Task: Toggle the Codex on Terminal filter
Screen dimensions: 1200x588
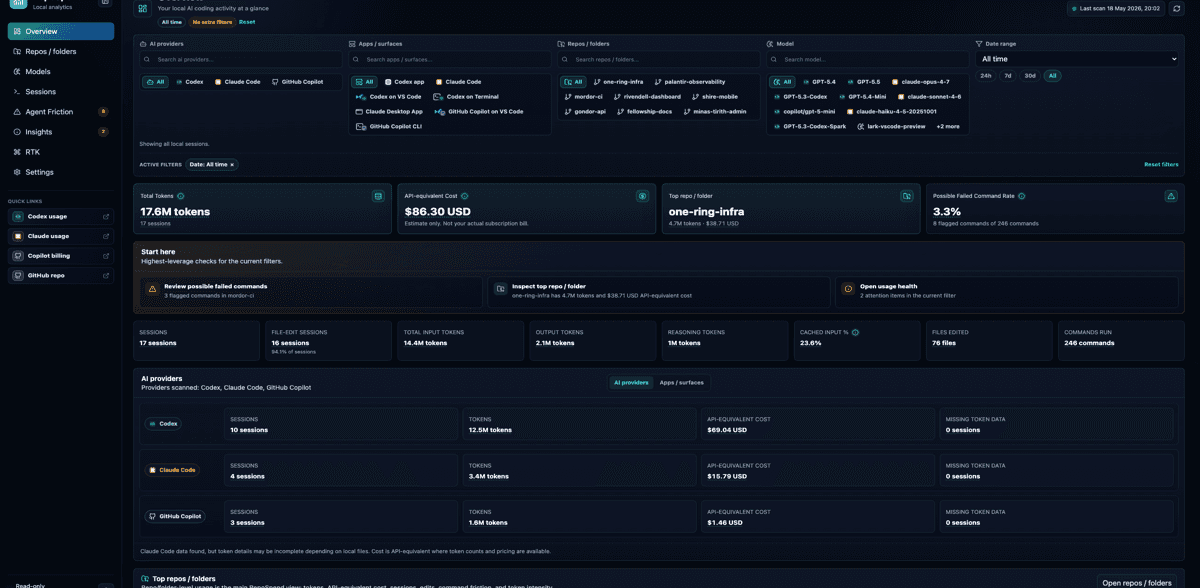Action: [x=466, y=97]
